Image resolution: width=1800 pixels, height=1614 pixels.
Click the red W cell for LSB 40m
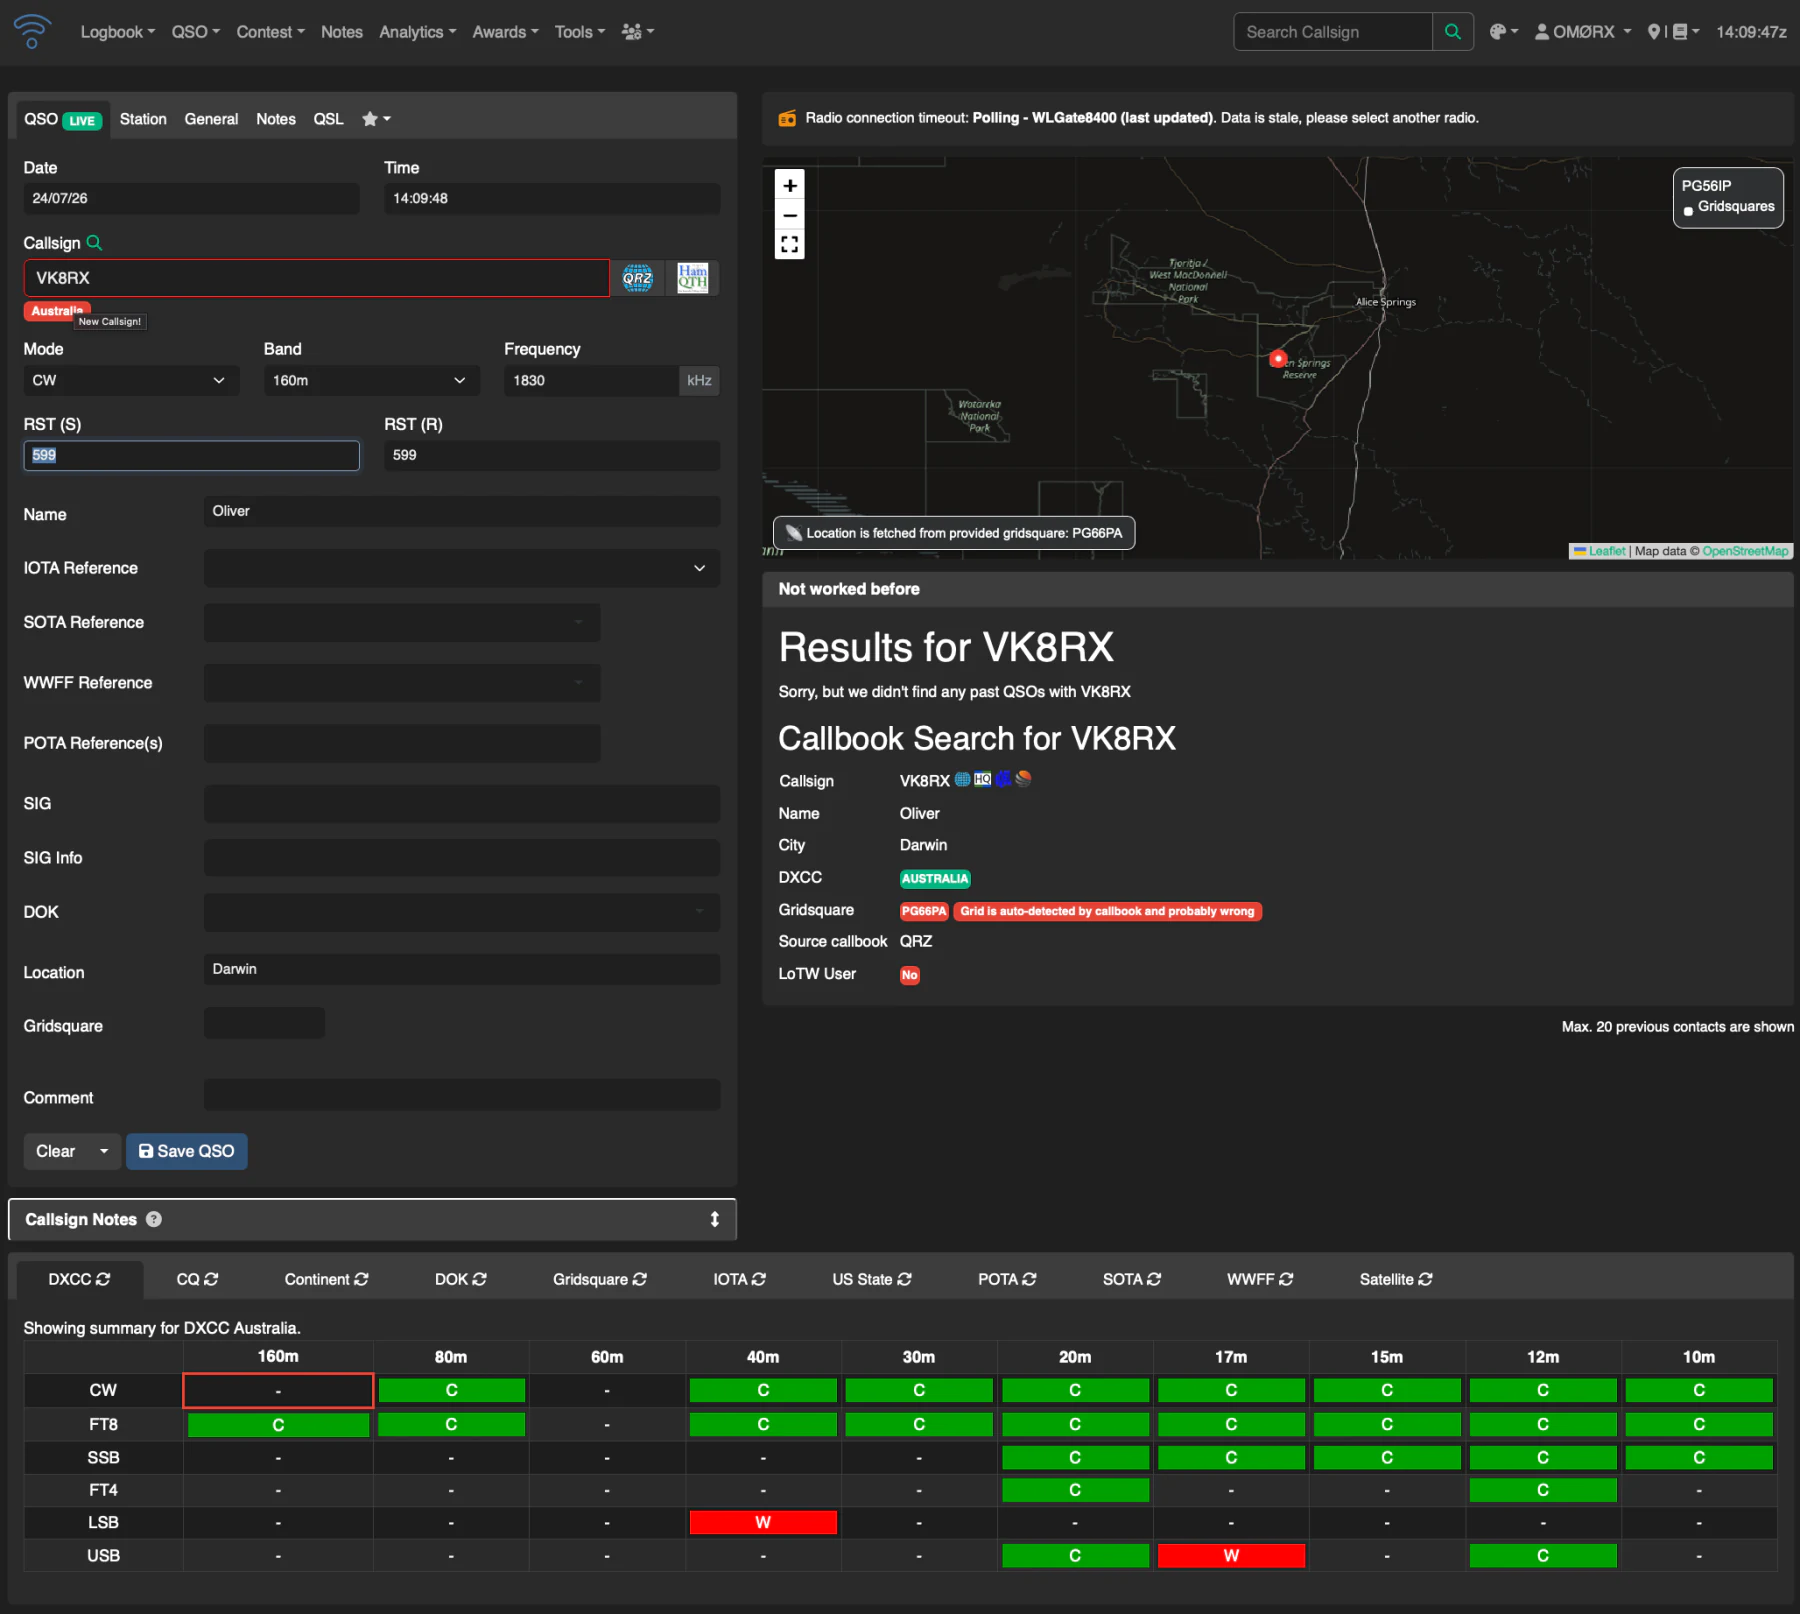[763, 1522]
